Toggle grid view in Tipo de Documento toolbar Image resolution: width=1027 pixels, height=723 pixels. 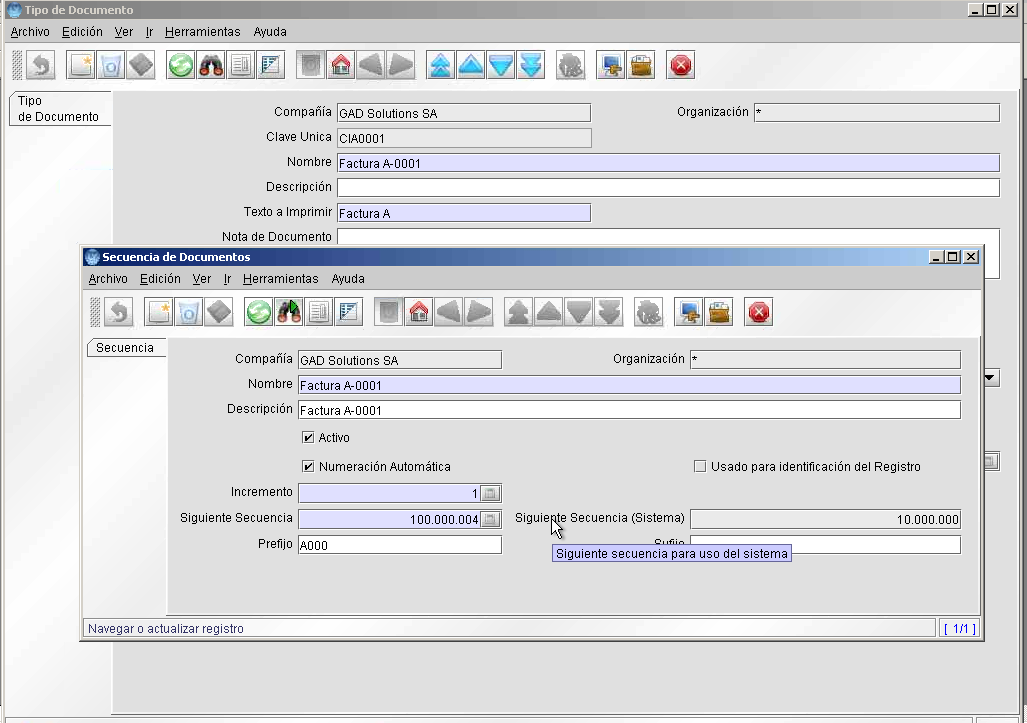[271, 65]
